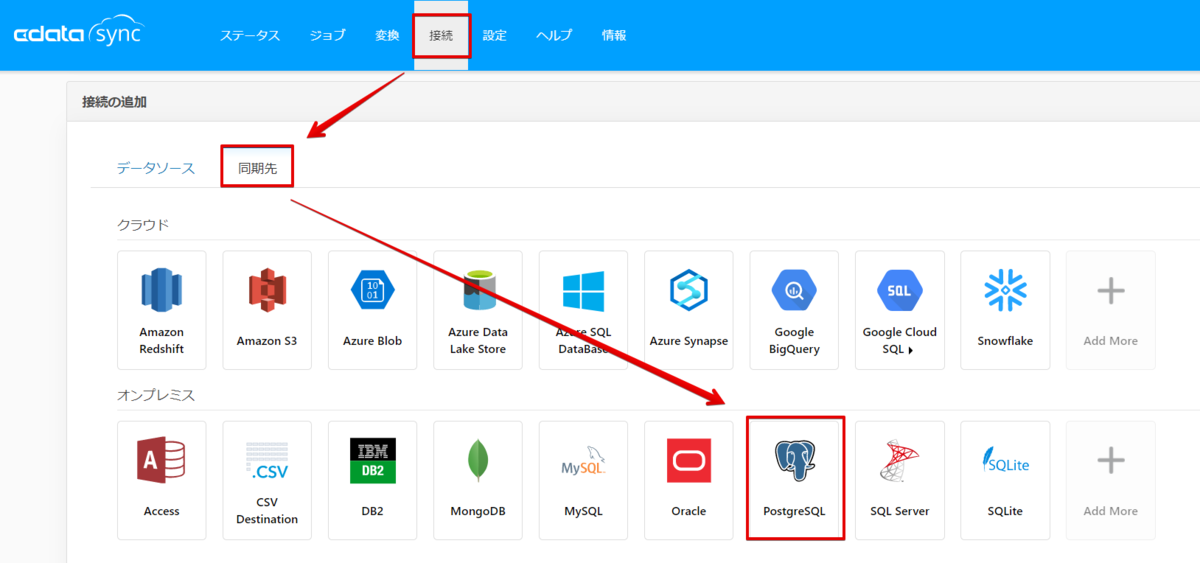Choose Azure SQL Database connector
This screenshot has height=563, width=1200.
pyautogui.click(x=583, y=310)
